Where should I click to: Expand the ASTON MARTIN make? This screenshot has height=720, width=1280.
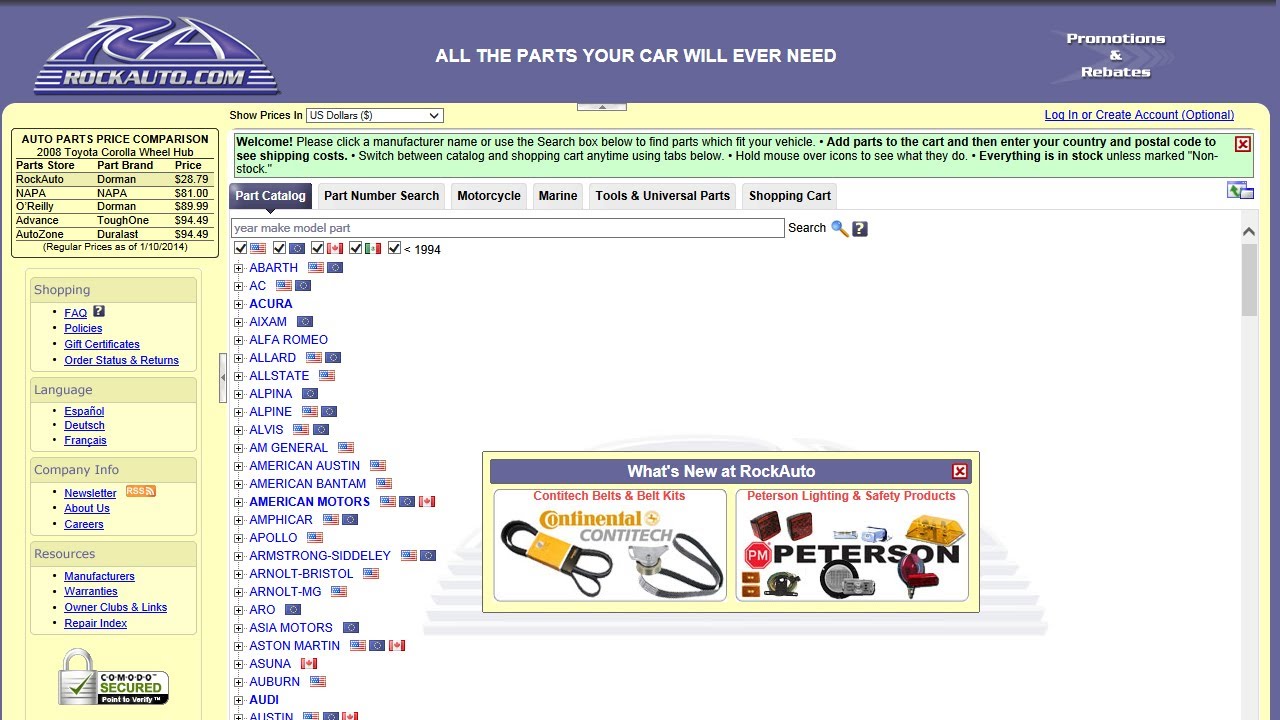(x=238, y=646)
